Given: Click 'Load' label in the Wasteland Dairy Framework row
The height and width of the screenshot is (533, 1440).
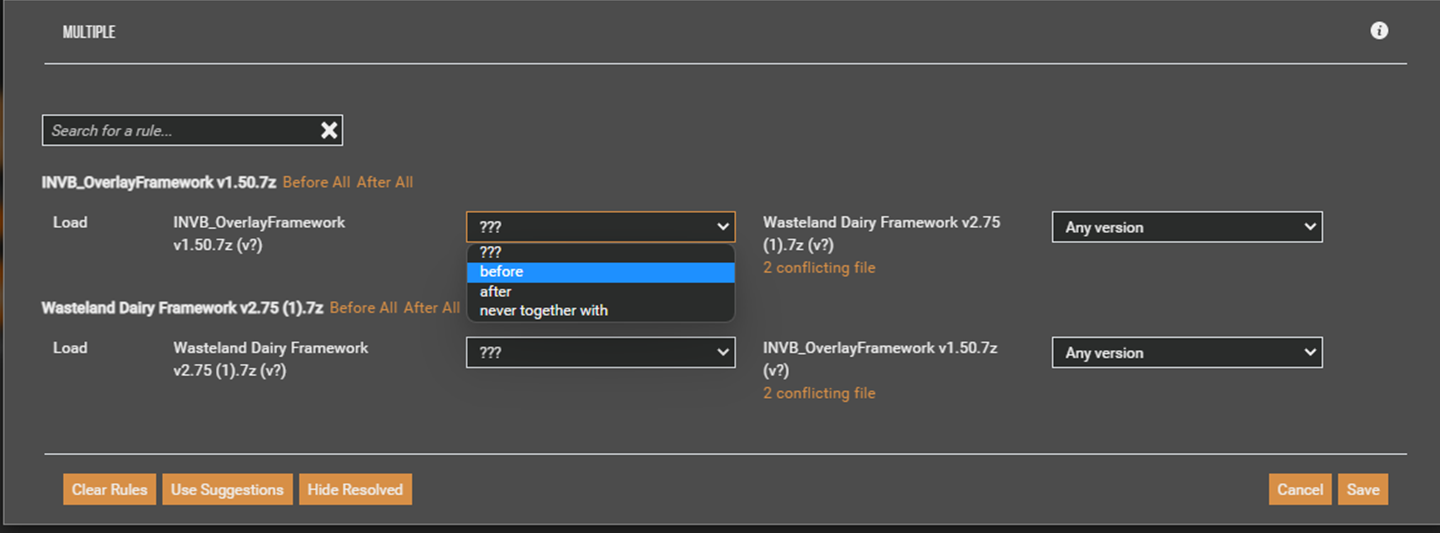Looking at the screenshot, I should [70, 348].
